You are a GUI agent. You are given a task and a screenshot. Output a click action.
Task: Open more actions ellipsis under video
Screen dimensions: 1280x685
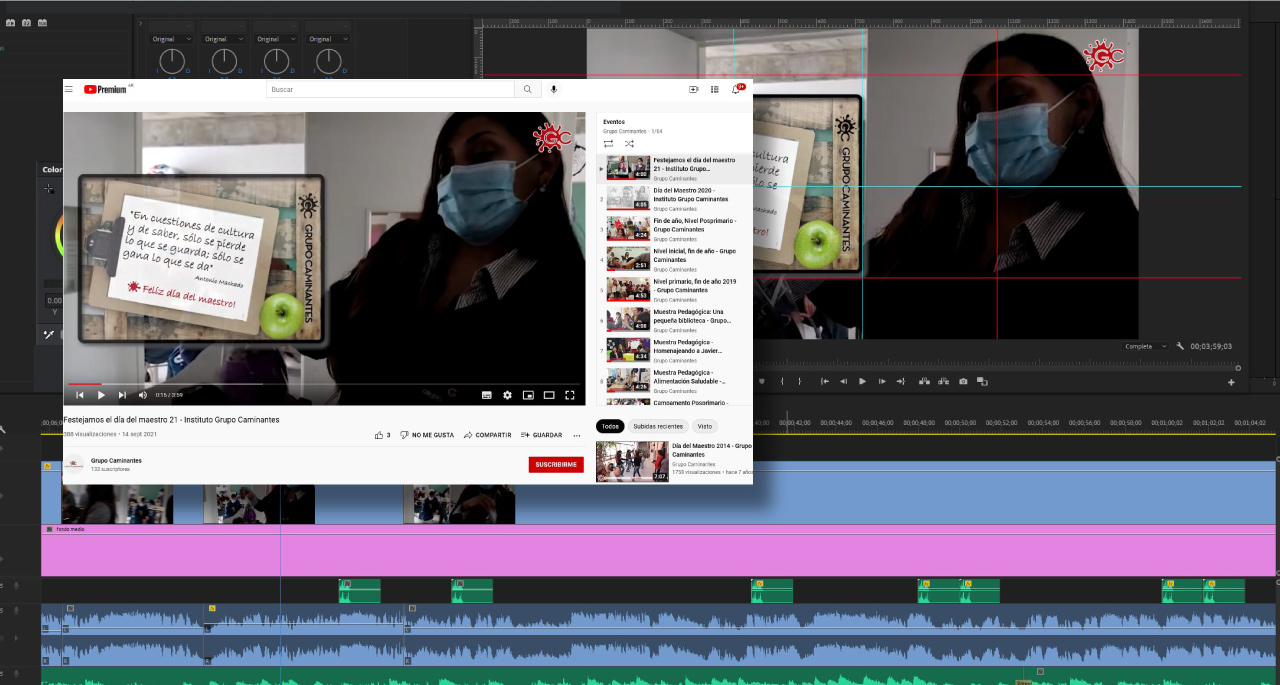tap(576, 436)
